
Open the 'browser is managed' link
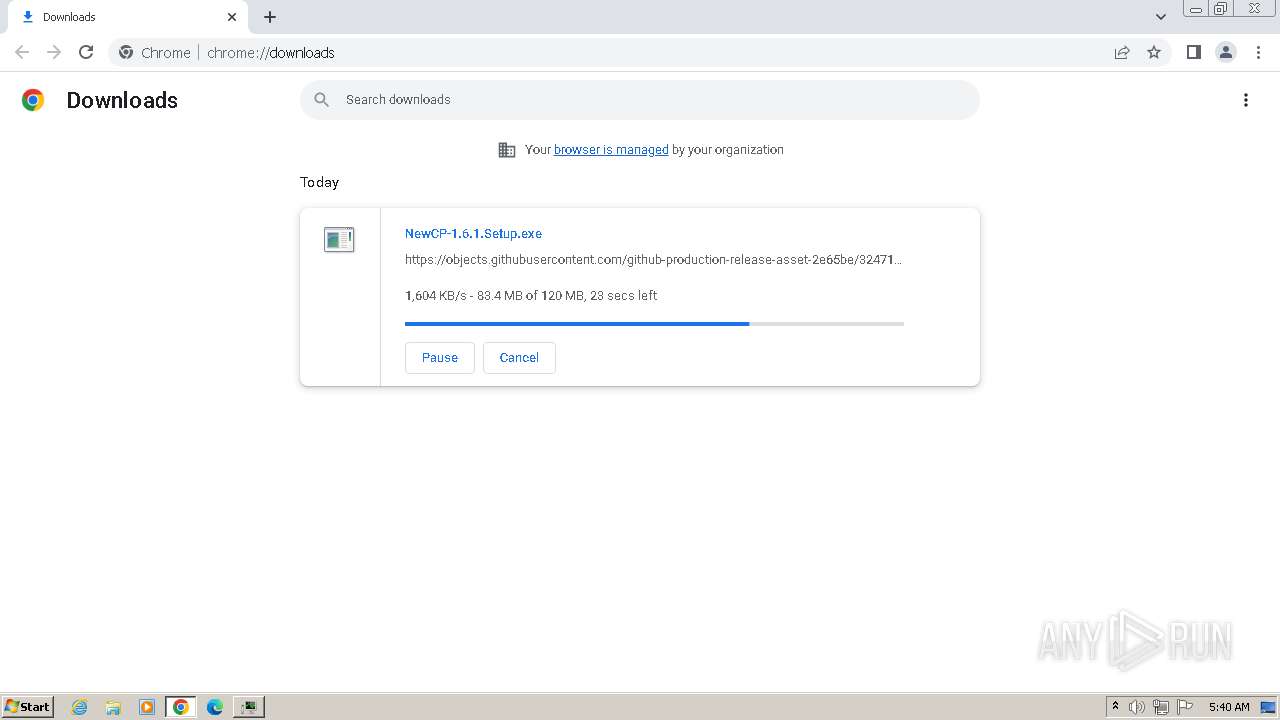click(611, 150)
